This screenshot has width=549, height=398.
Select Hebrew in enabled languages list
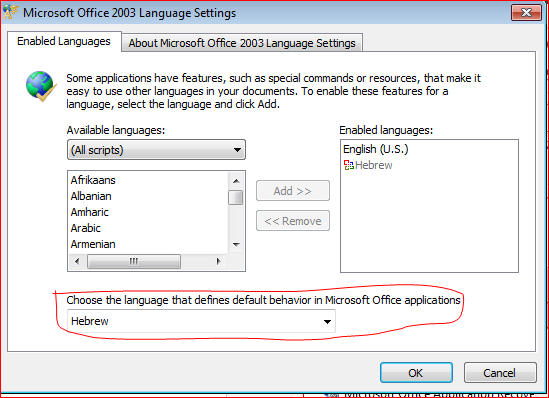(x=374, y=165)
